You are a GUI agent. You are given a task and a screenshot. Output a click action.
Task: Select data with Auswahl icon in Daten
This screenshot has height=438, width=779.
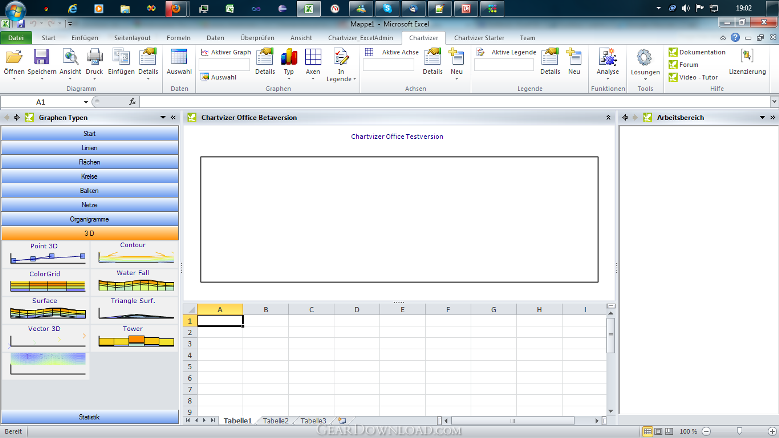point(179,62)
